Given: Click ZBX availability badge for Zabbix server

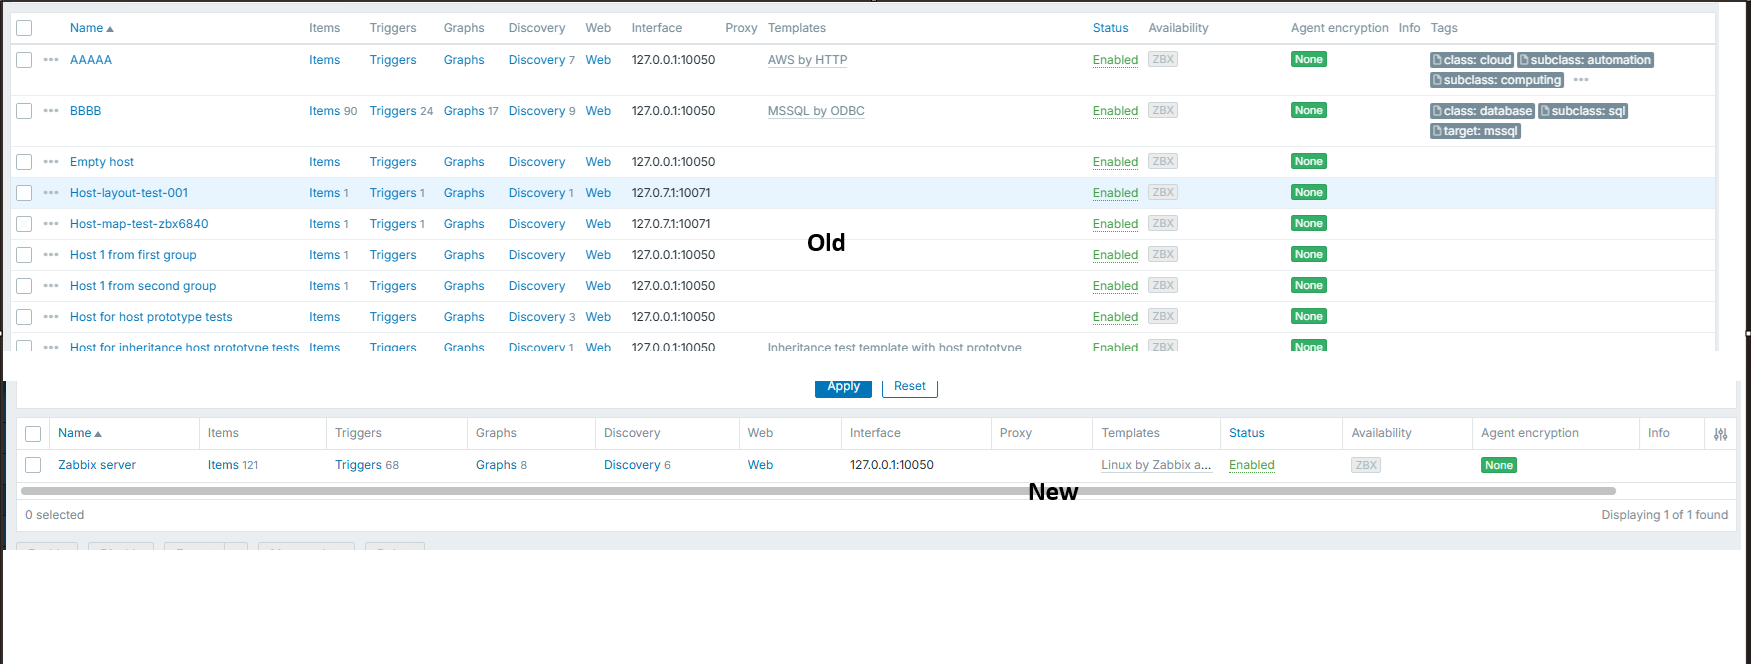Looking at the screenshot, I should point(1365,465).
